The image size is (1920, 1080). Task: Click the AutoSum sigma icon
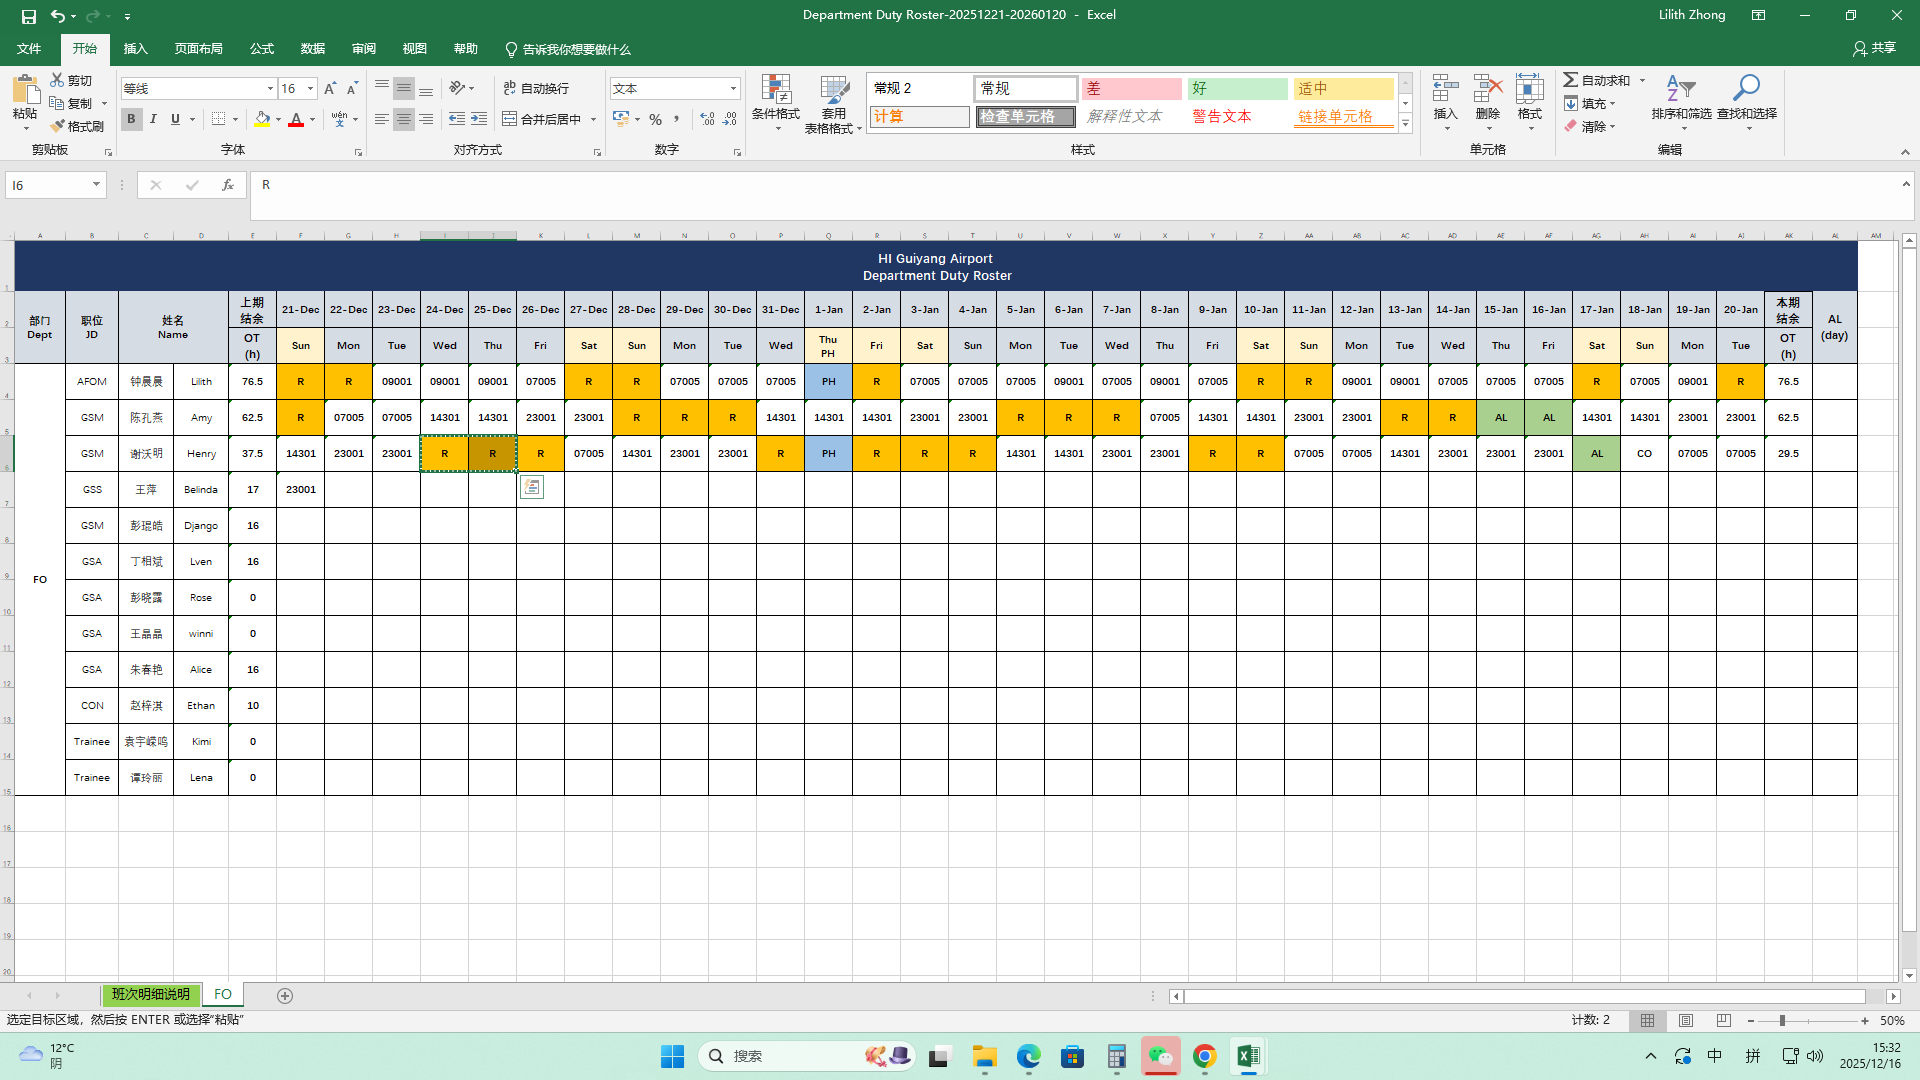tap(1571, 80)
